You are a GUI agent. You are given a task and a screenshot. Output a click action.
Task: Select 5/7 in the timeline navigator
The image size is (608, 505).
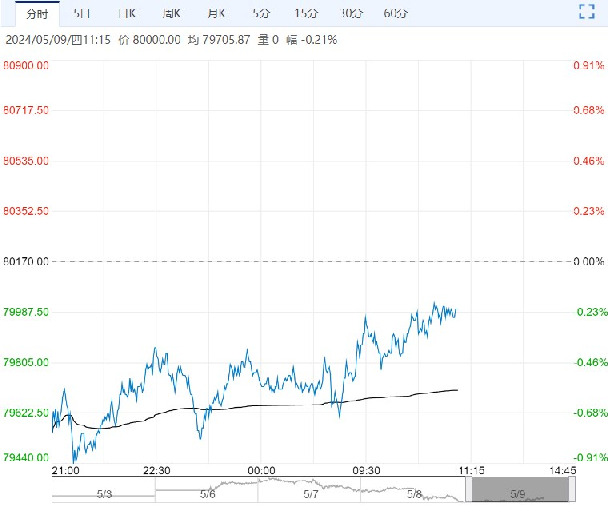click(311, 494)
